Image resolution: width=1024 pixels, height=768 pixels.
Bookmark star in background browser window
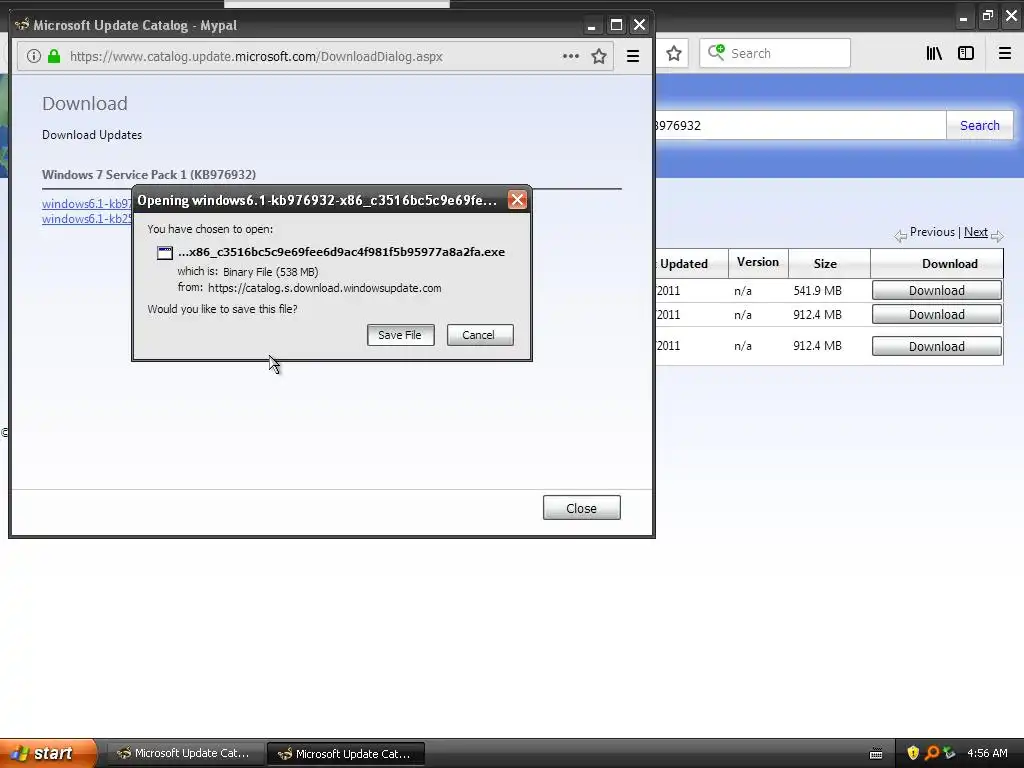click(x=674, y=53)
